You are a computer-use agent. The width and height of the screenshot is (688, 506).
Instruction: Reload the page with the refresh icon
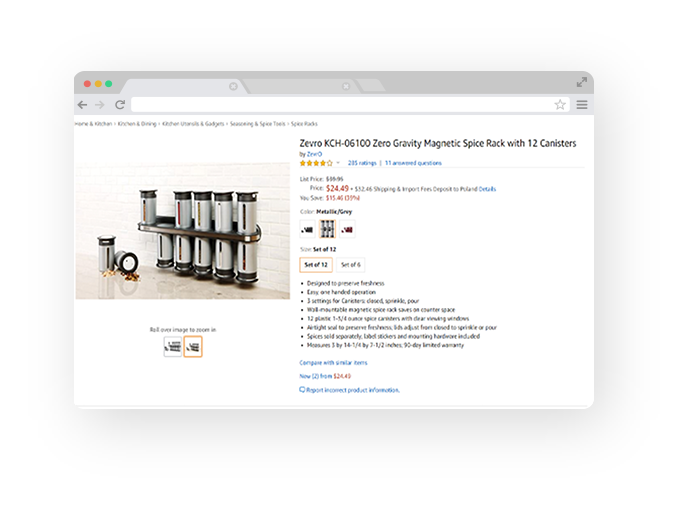pyautogui.click(x=120, y=104)
